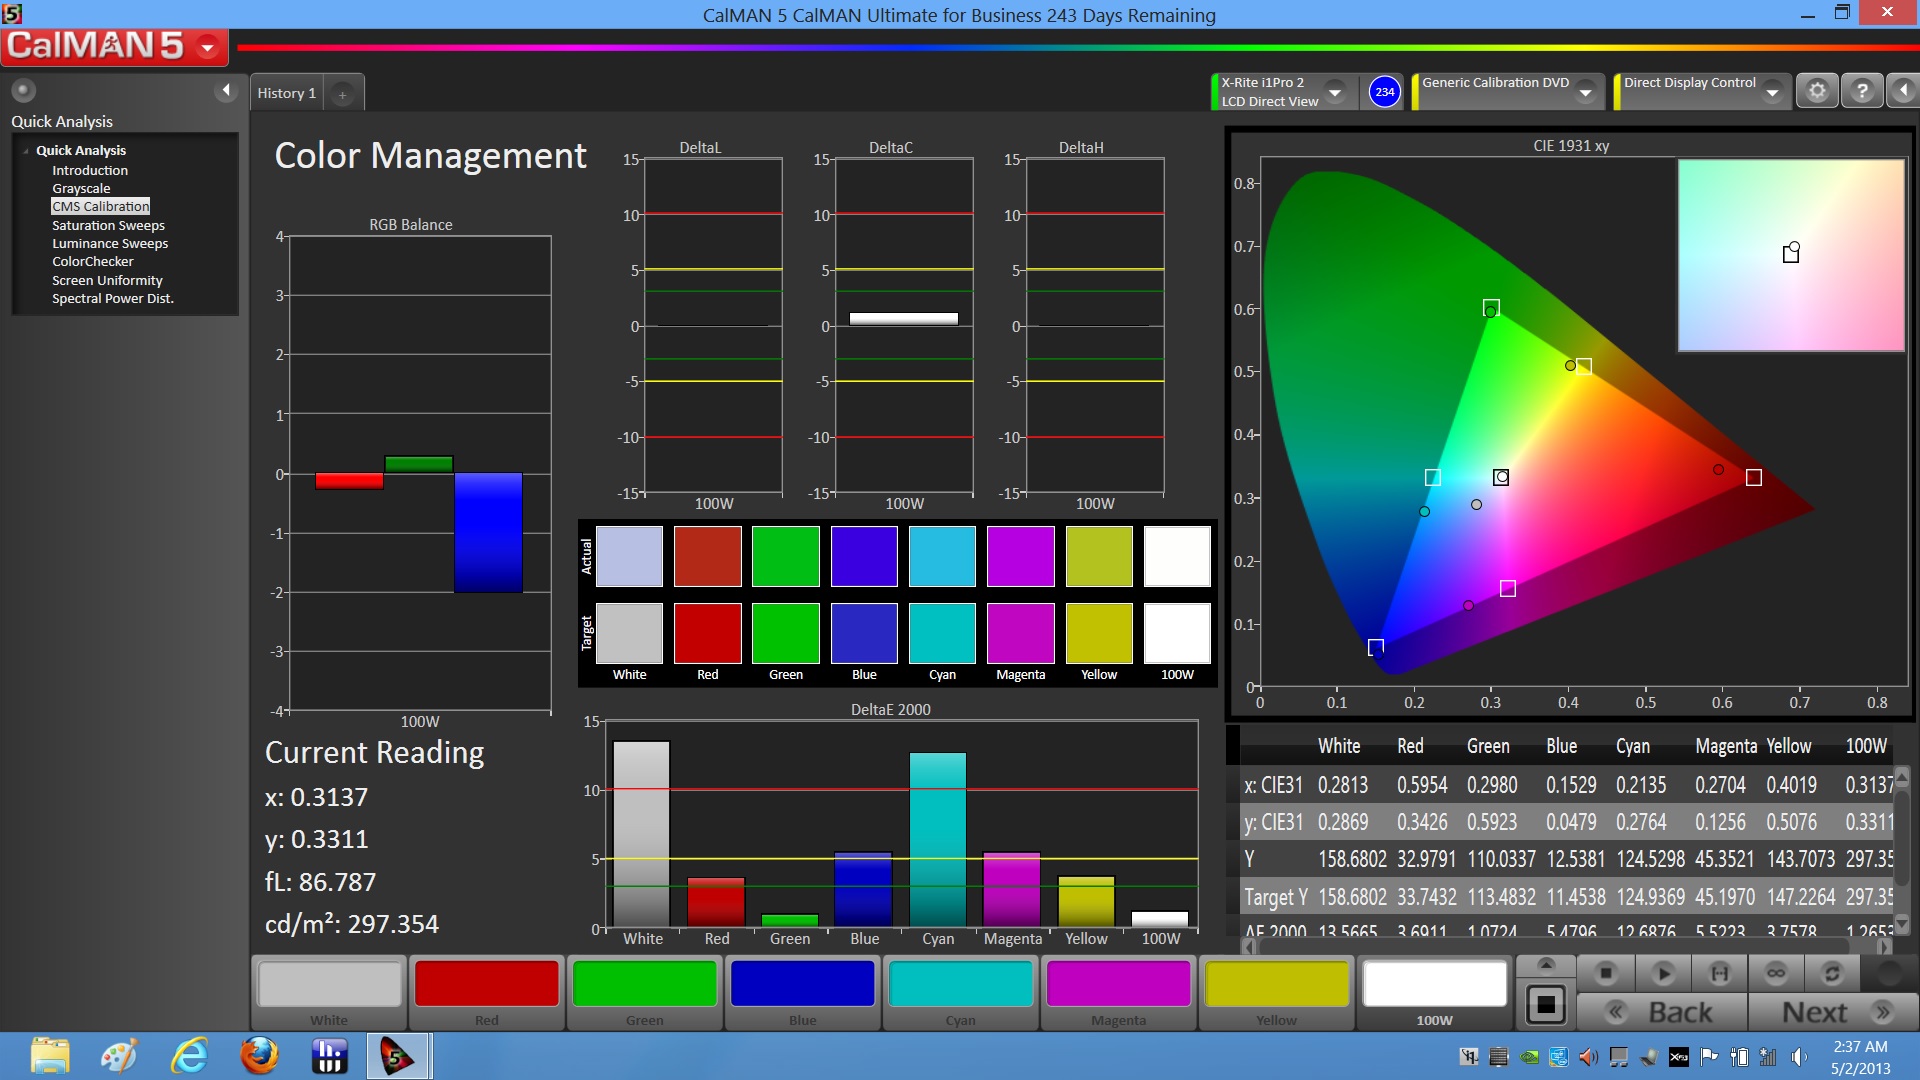Add a new history tab
The height and width of the screenshot is (1080, 1920).
point(342,94)
